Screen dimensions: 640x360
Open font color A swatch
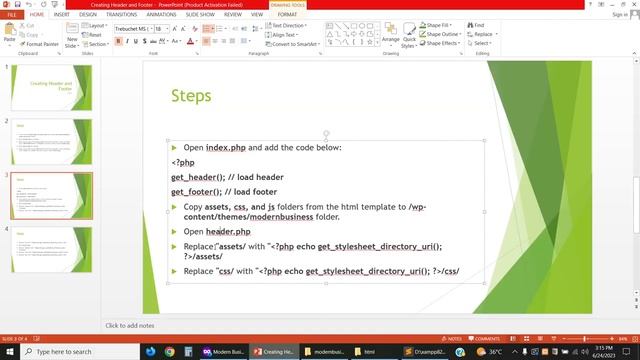190,41
